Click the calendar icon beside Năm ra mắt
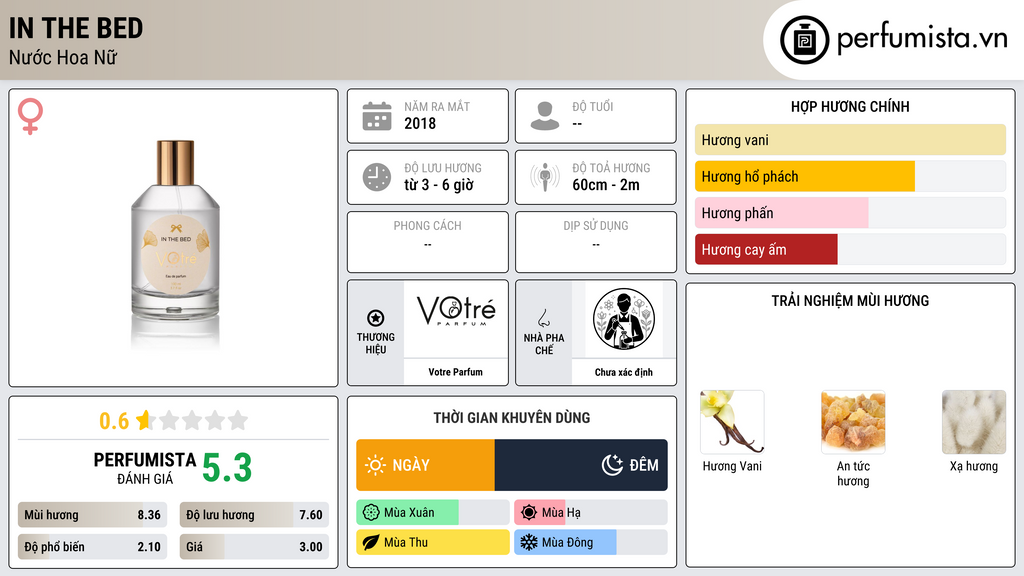This screenshot has height=576, width=1024. coord(377,116)
